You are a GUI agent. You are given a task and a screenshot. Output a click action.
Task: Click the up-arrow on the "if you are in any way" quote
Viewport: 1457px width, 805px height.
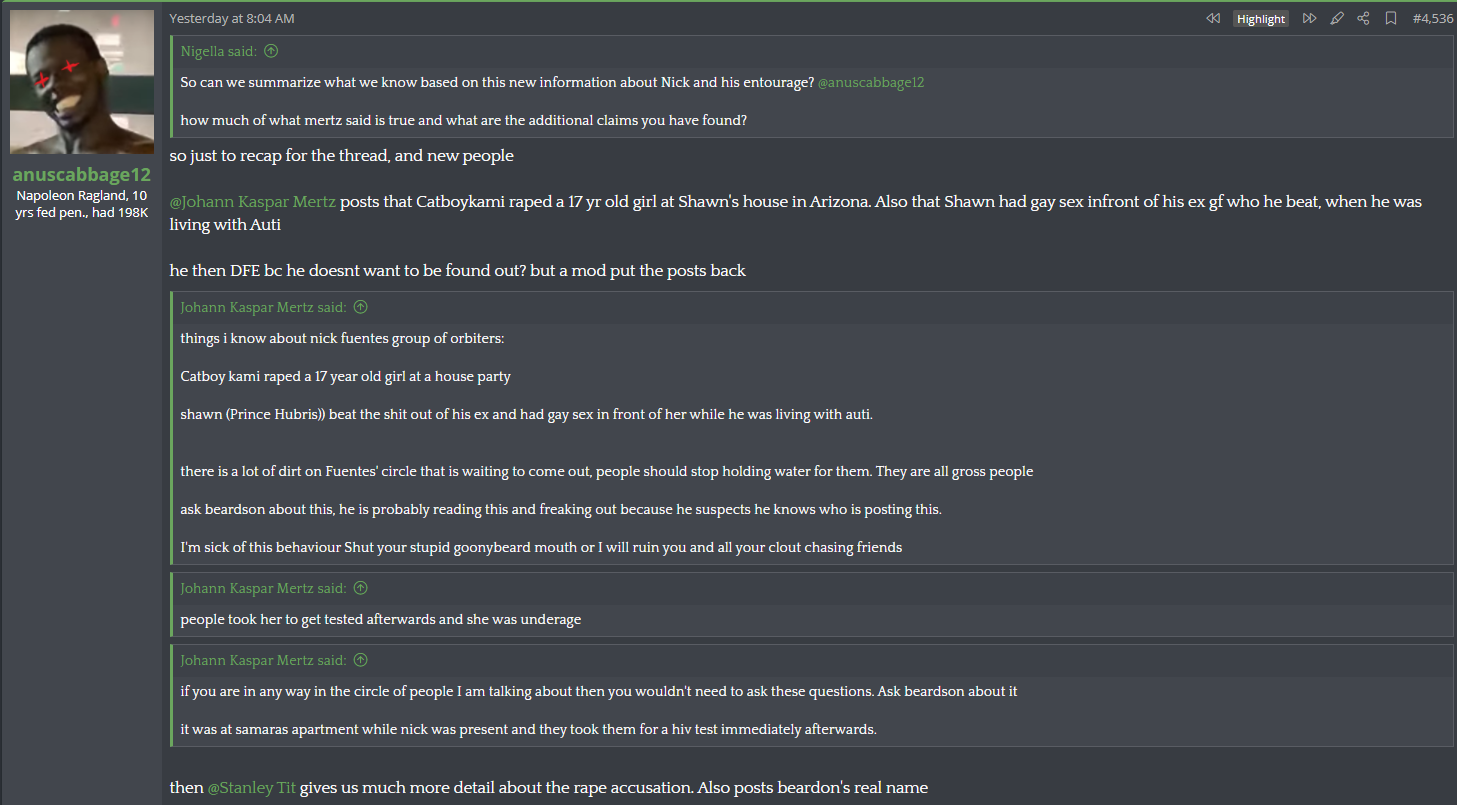(361, 660)
